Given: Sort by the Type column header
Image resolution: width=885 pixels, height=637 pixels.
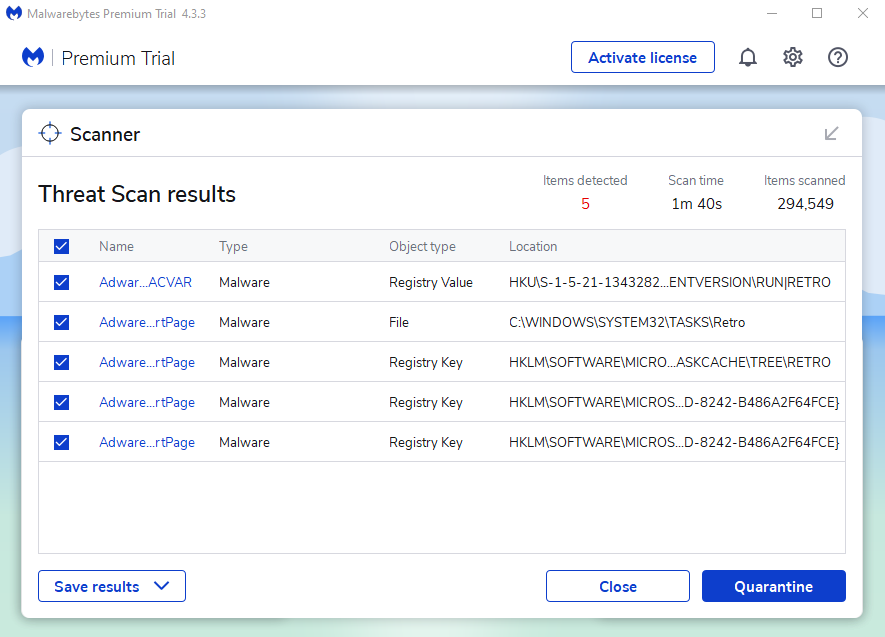Looking at the screenshot, I should (233, 247).
